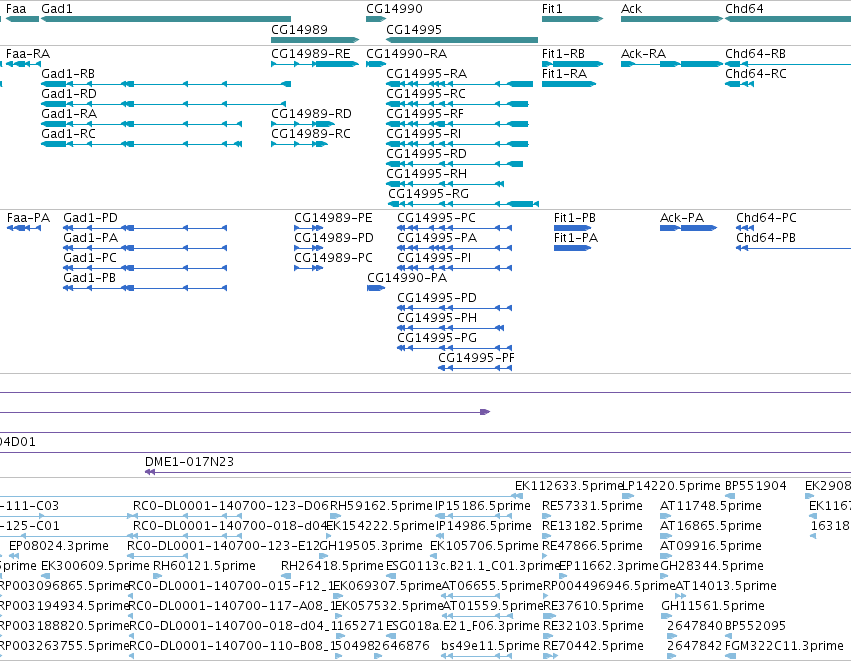Click EST FGM322C11.3prime

tap(784, 646)
